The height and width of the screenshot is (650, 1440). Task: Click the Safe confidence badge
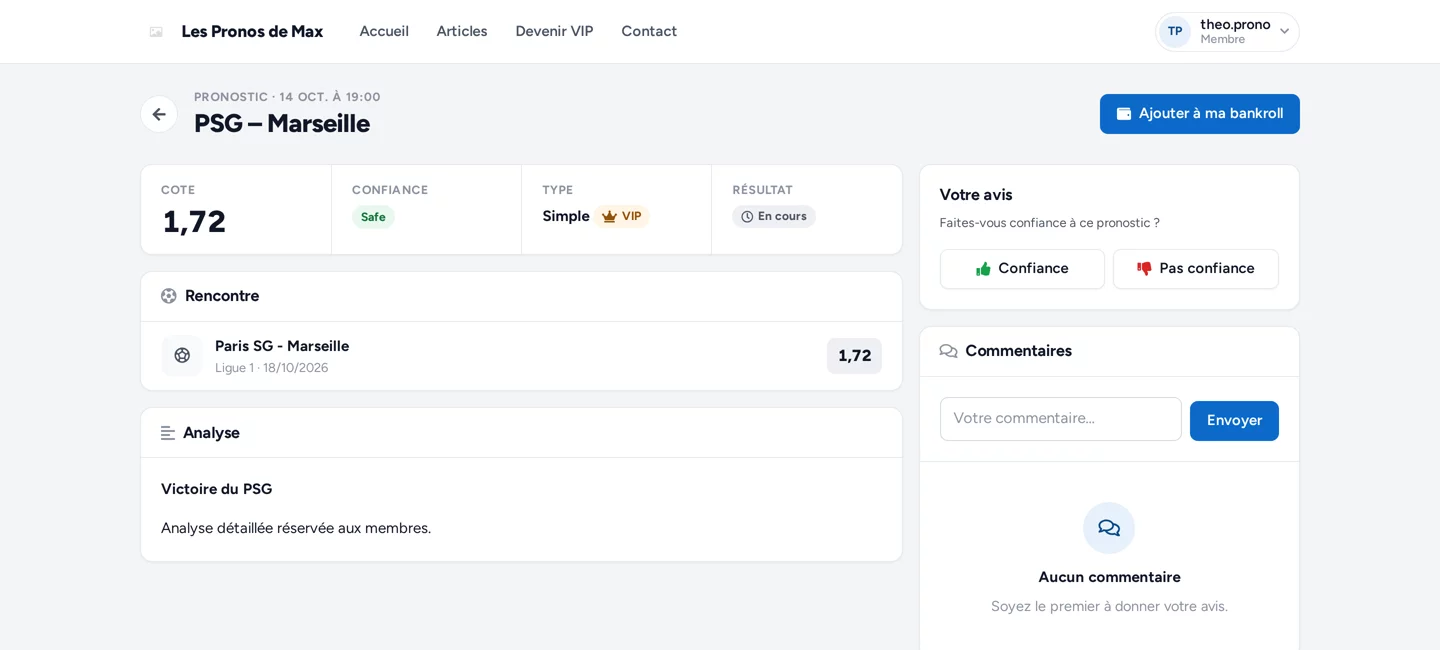pyautogui.click(x=373, y=217)
